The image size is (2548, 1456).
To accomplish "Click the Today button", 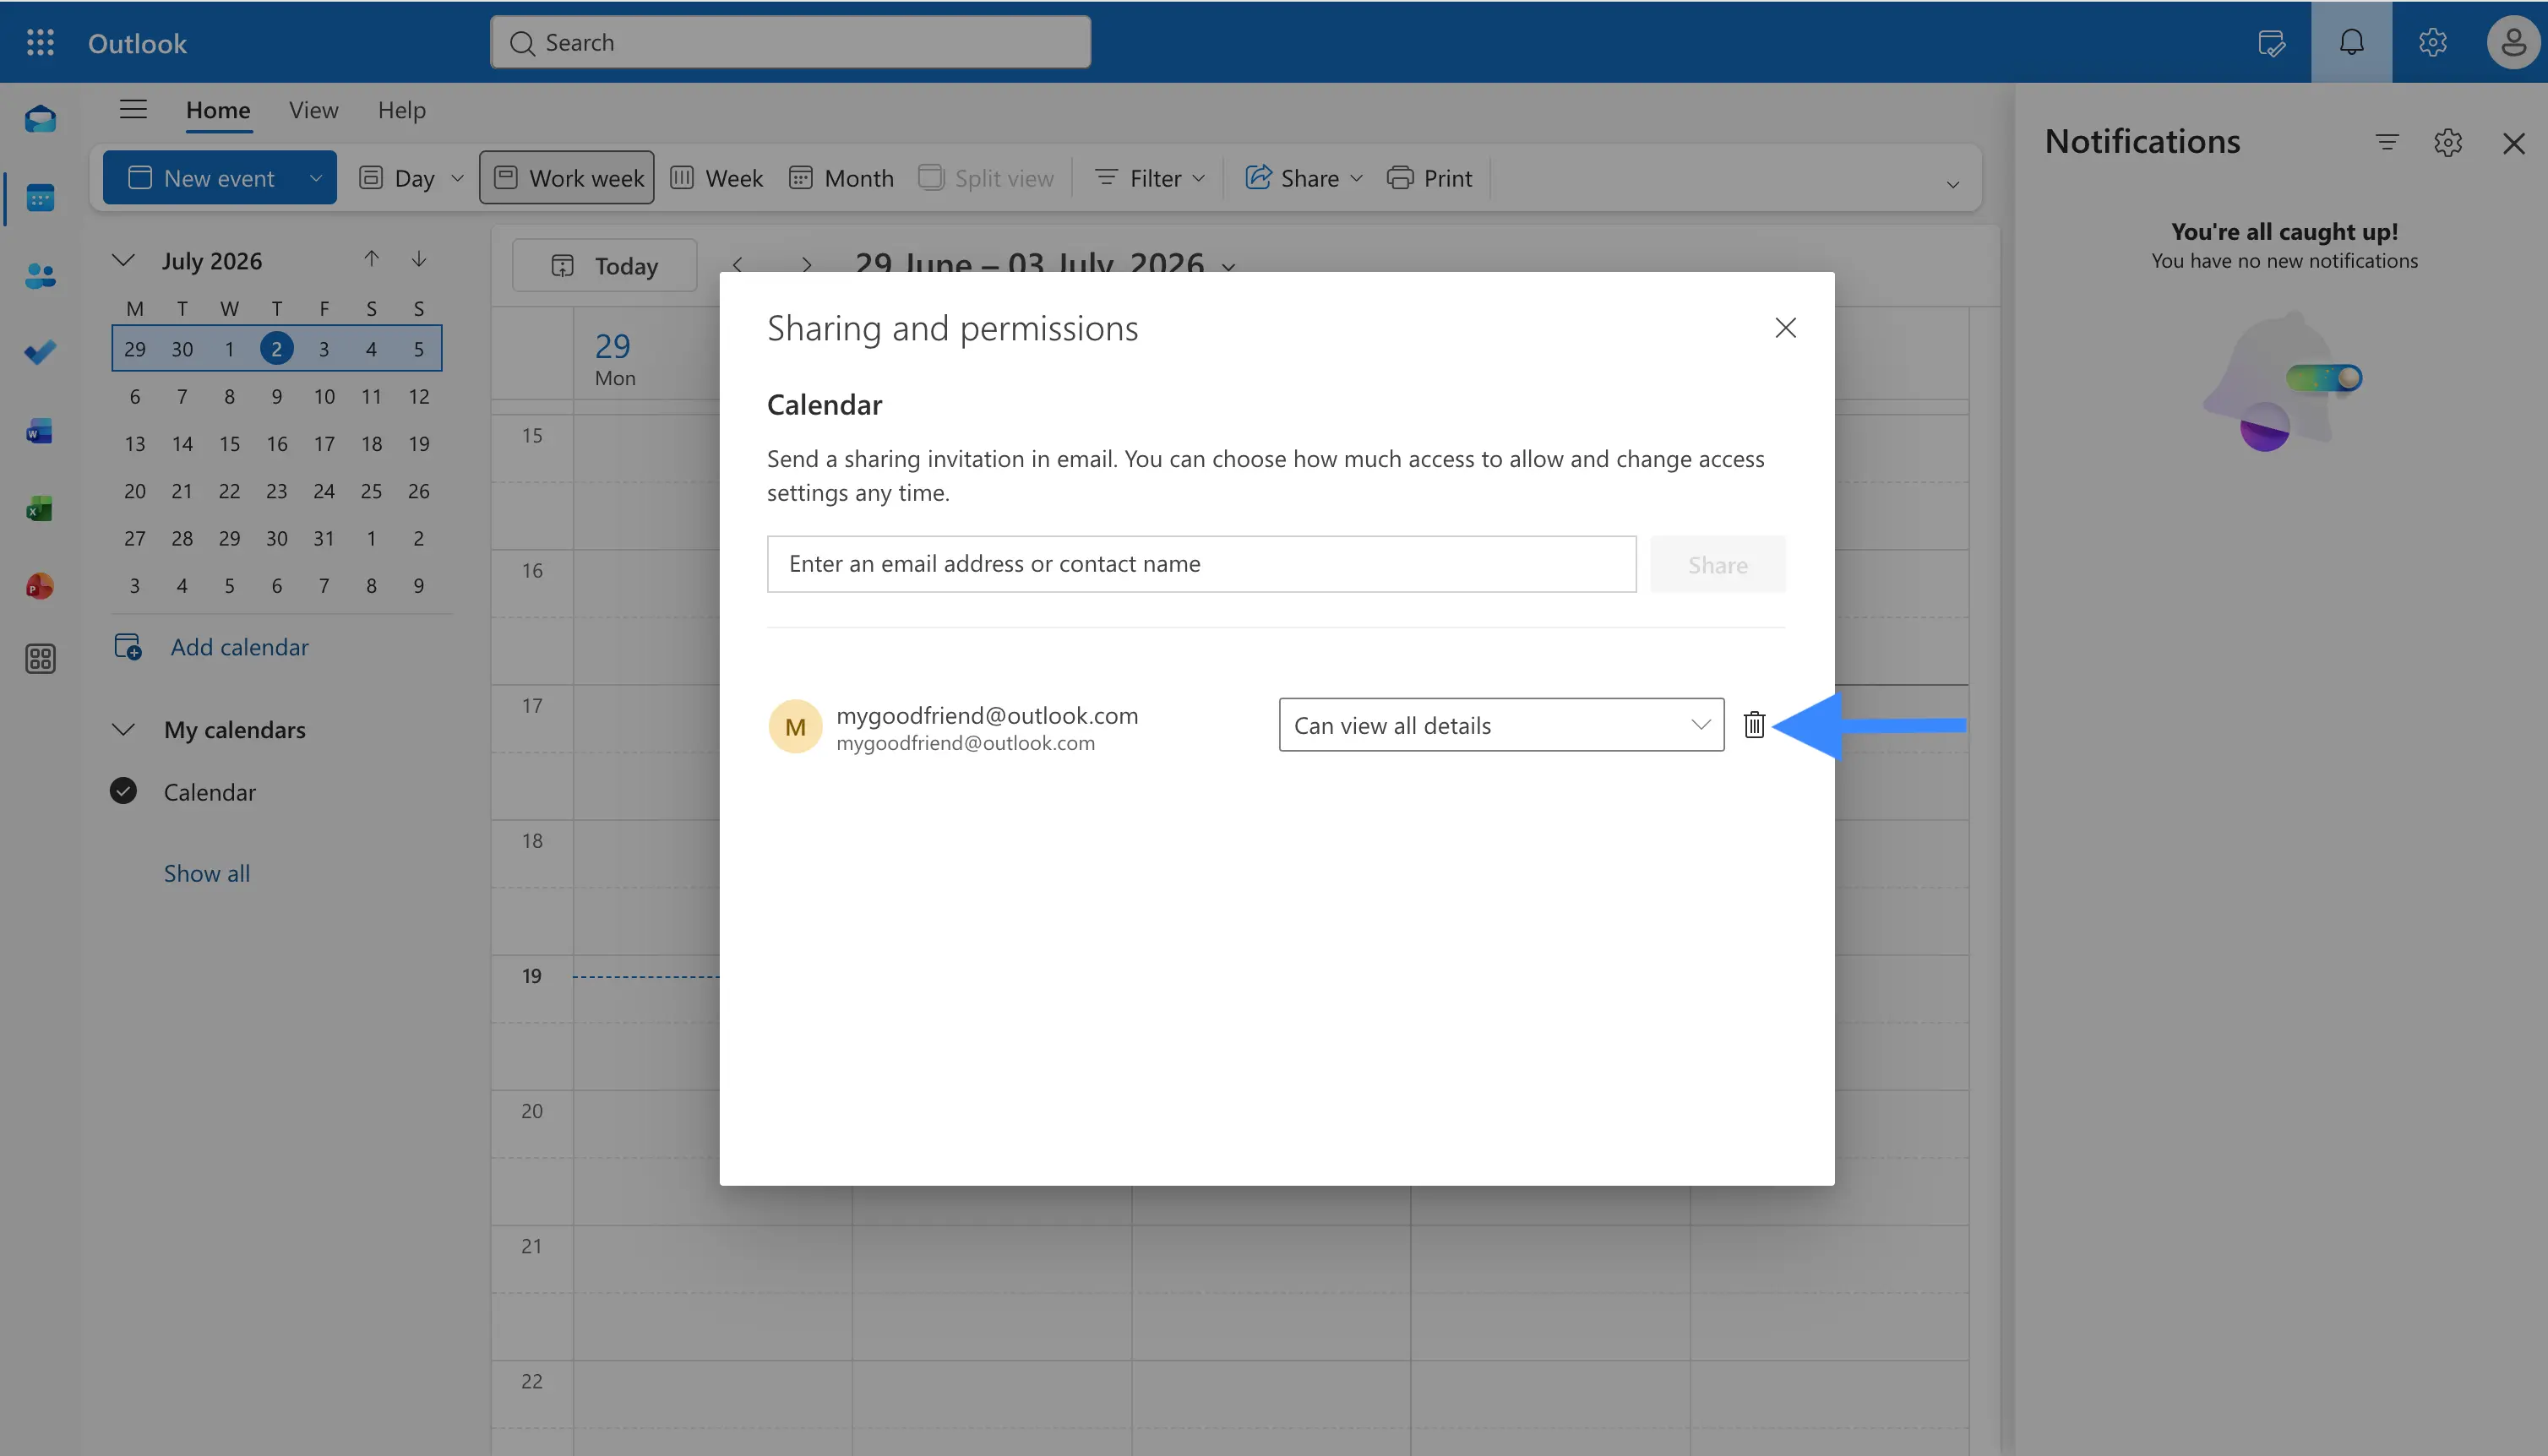I will pos(604,265).
